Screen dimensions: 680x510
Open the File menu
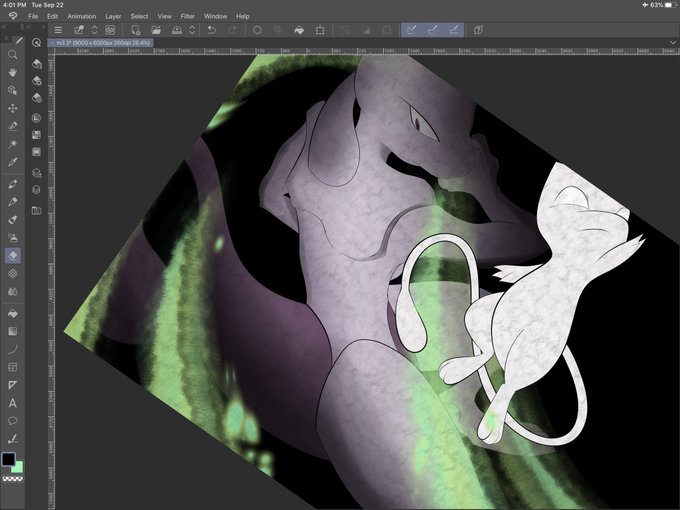(33, 16)
